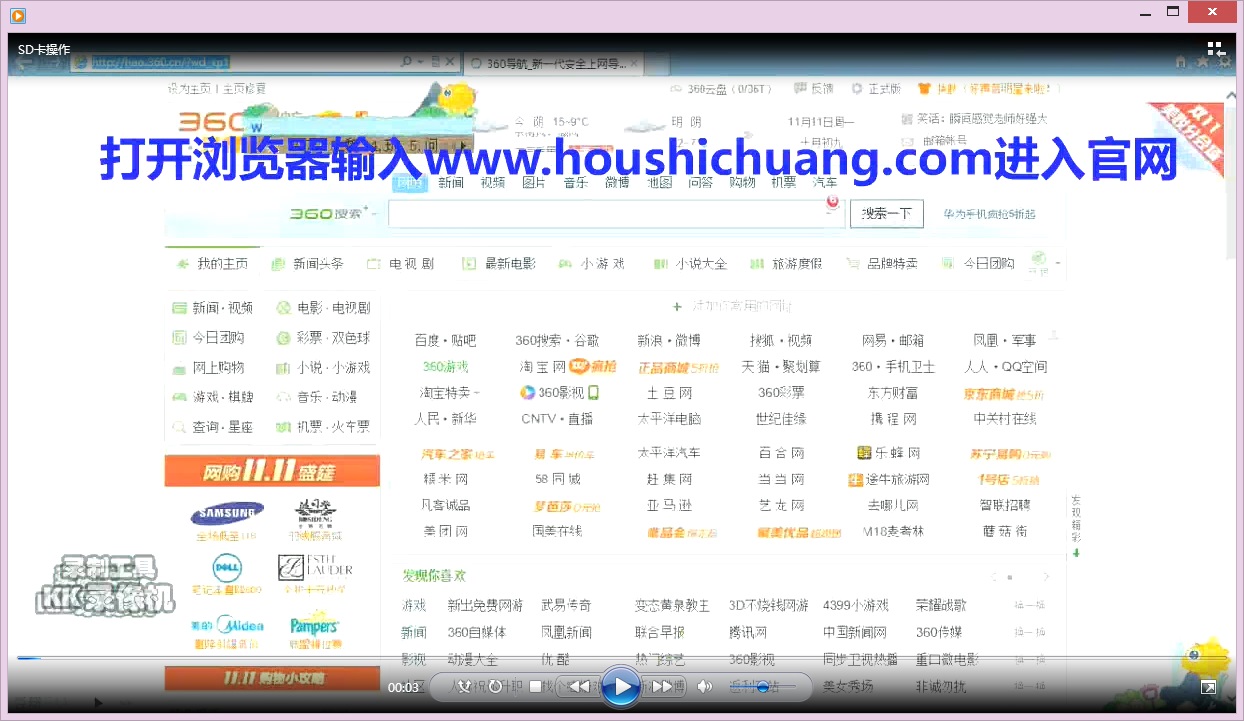Open the address bar dropdown arrow
1244x721 pixels.
(420, 62)
